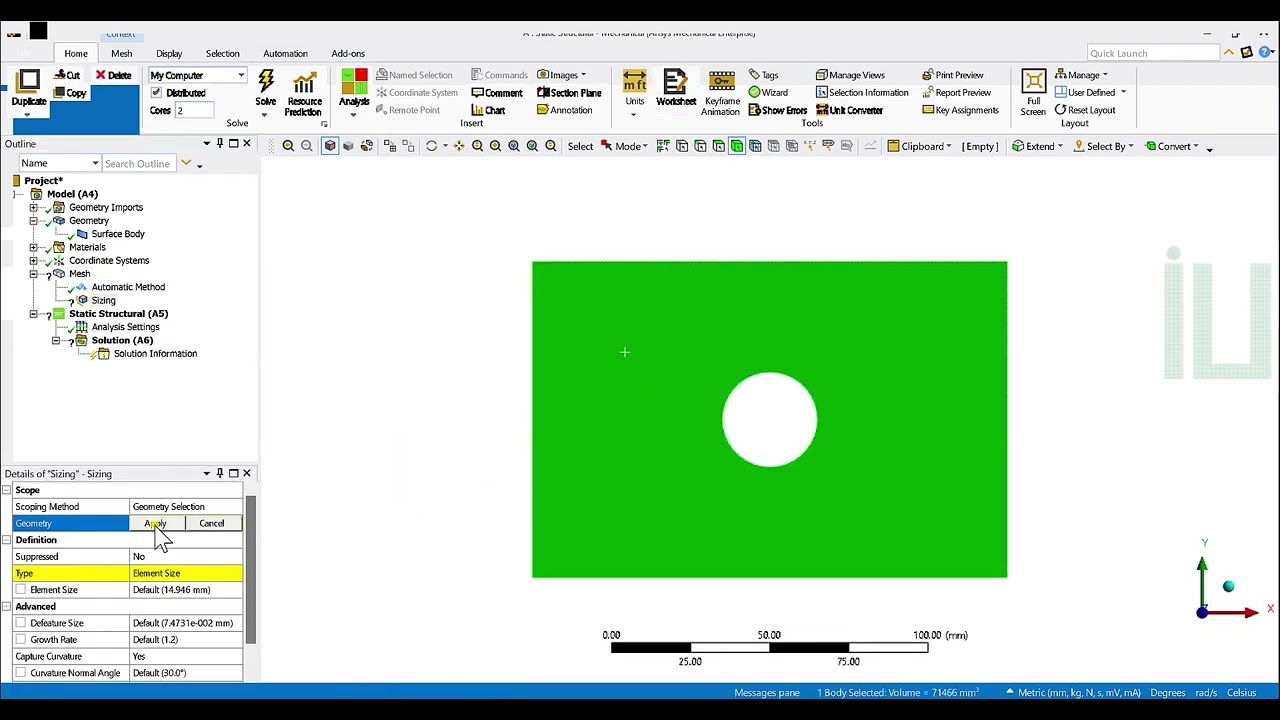Switch to the Add-ons tab
1280x720 pixels.
348,53
